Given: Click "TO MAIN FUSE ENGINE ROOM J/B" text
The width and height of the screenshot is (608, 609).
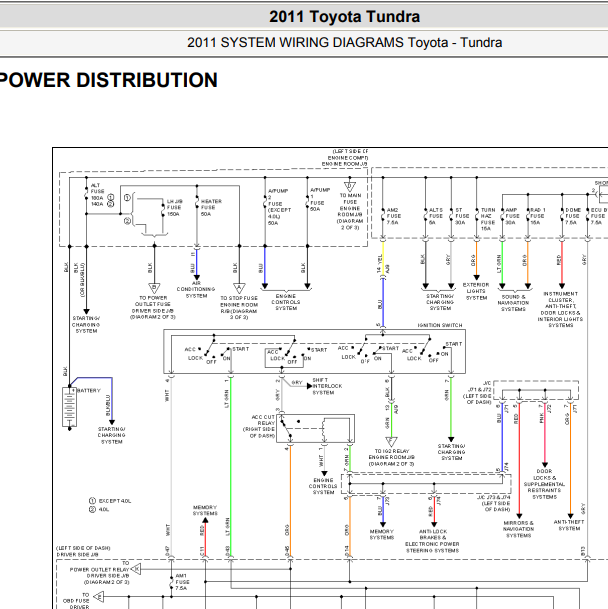Looking at the screenshot, I should coord(350,211).
